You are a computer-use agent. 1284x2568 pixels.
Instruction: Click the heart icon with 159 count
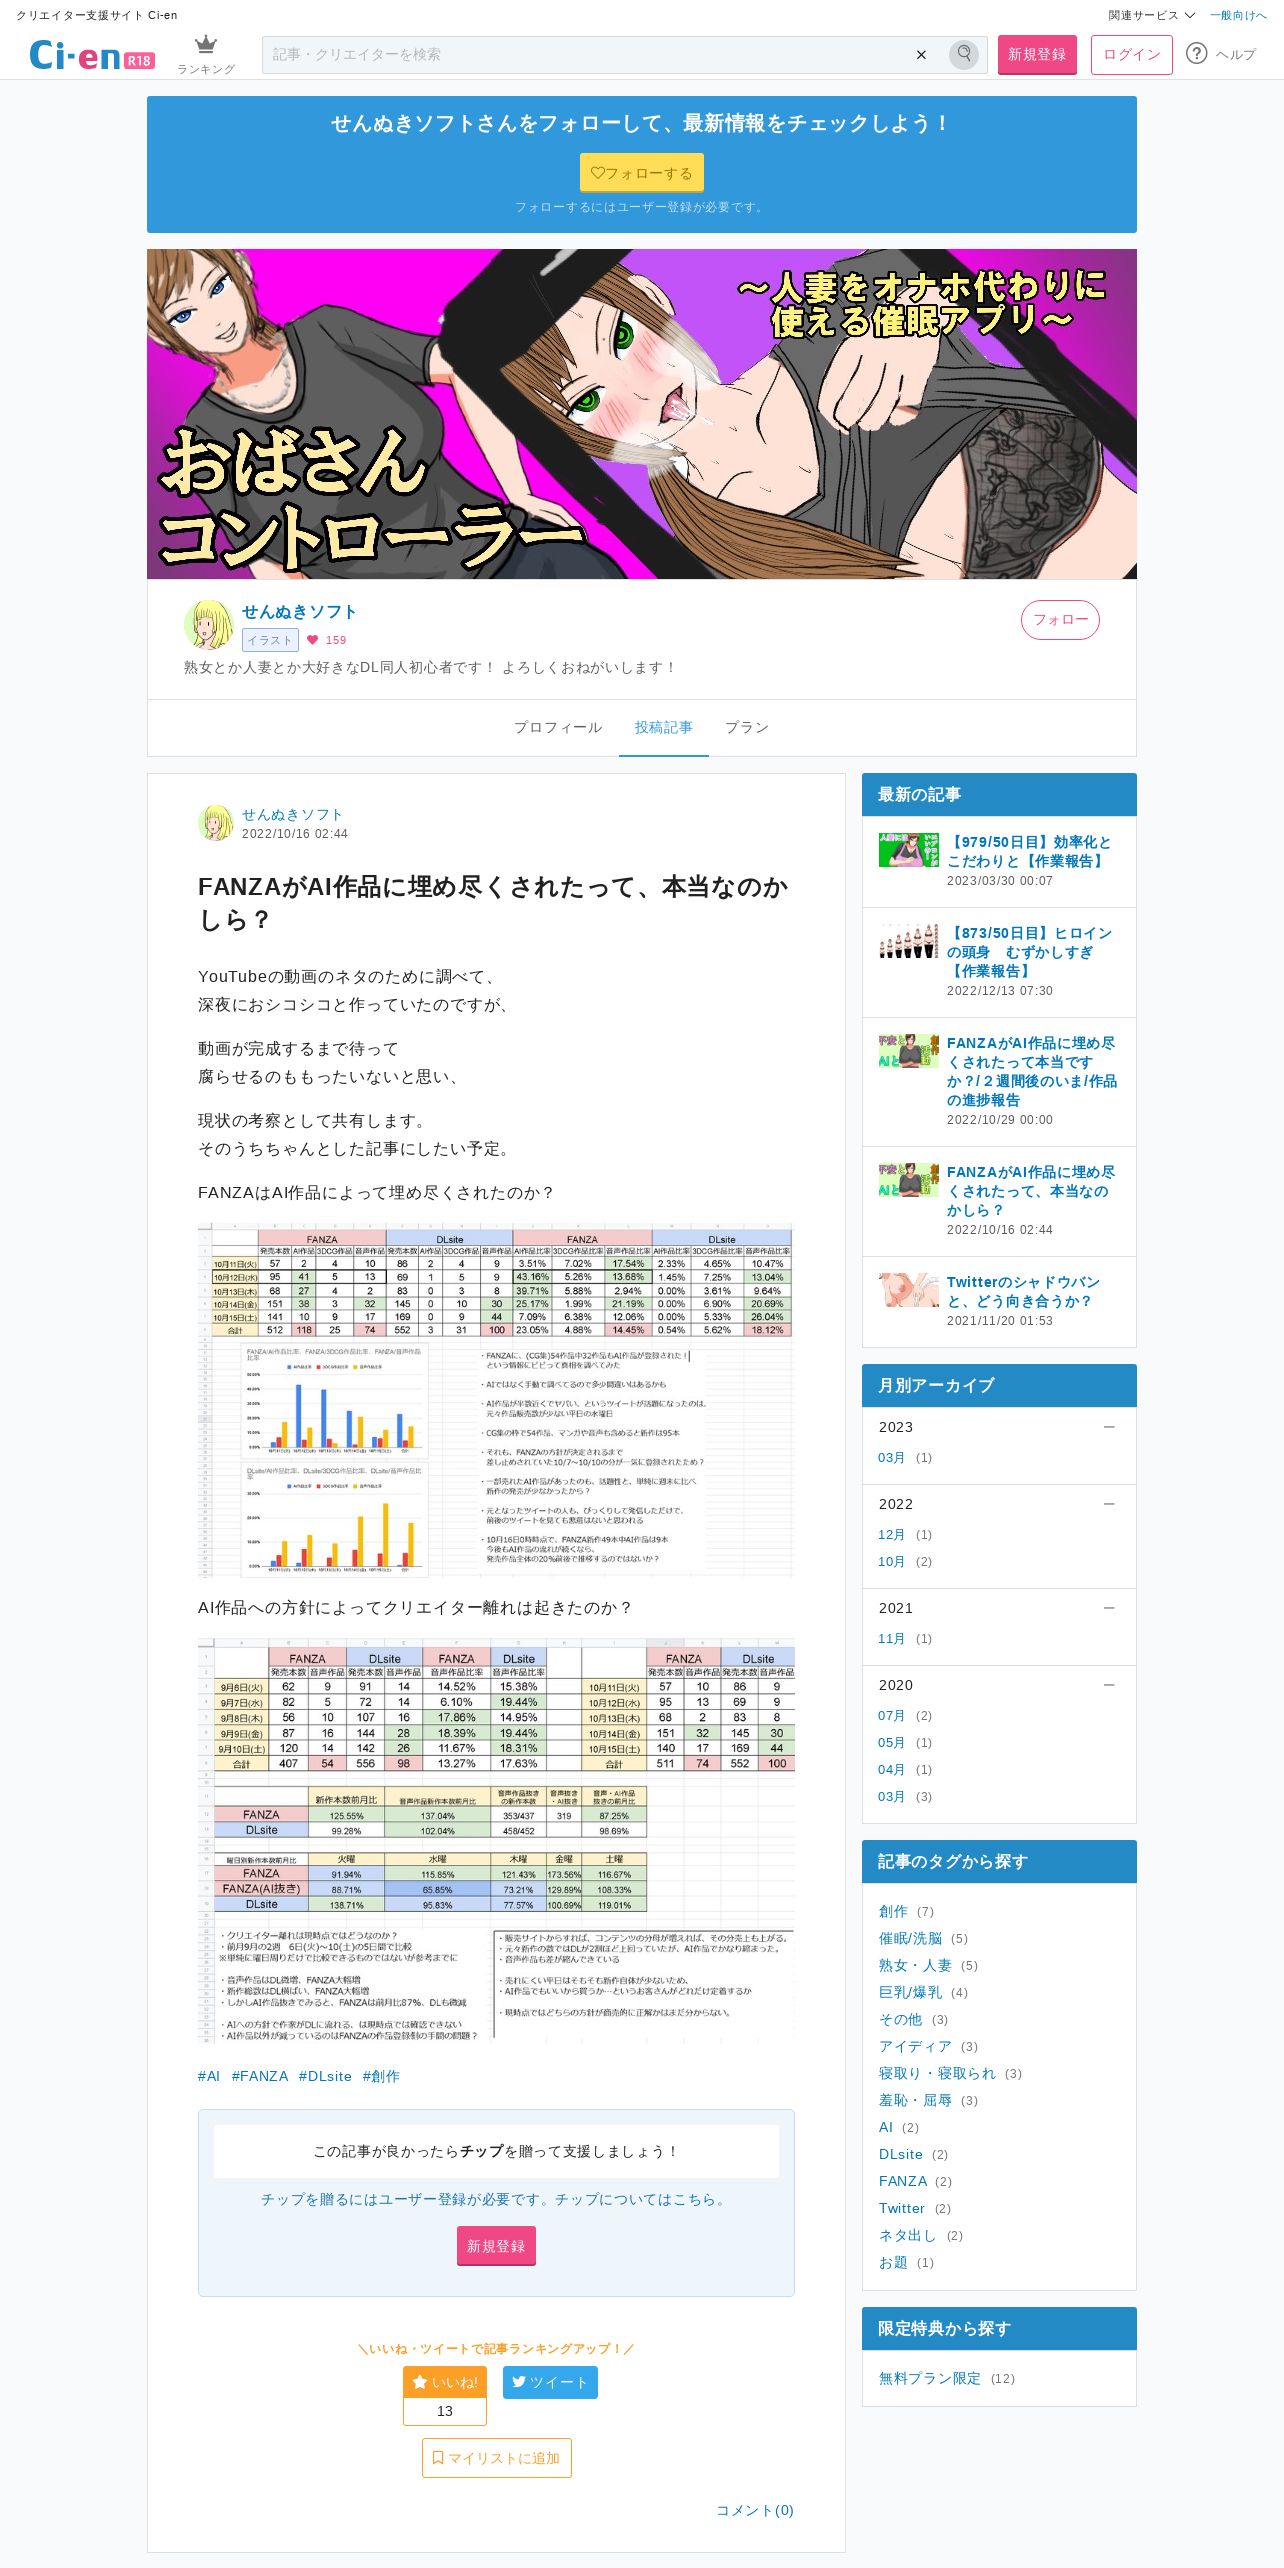click(x=312, y=640)
